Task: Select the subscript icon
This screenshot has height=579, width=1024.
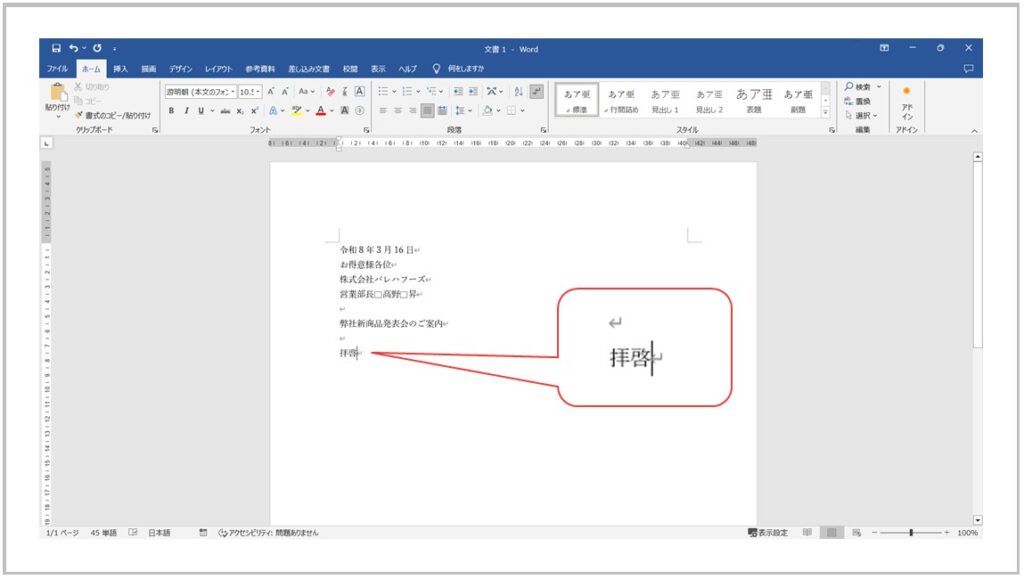Action: click(x=238, y=109)
